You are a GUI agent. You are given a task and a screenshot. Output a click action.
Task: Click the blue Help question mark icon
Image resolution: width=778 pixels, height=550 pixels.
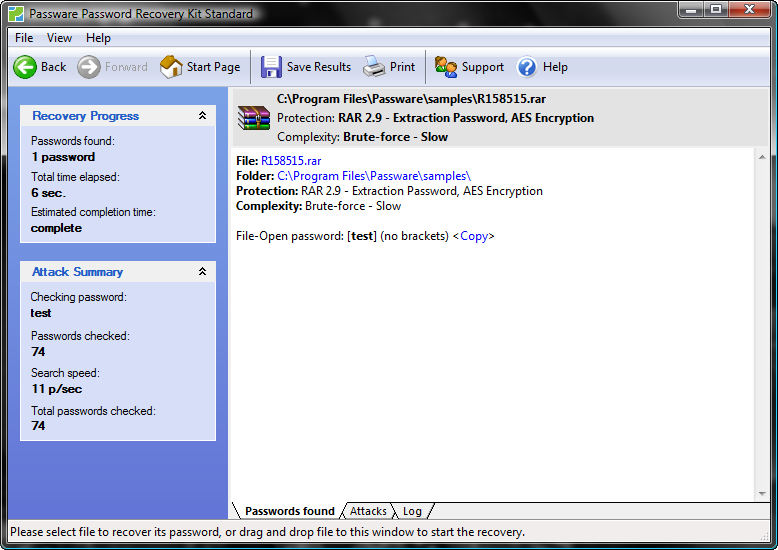coord(527,67)
